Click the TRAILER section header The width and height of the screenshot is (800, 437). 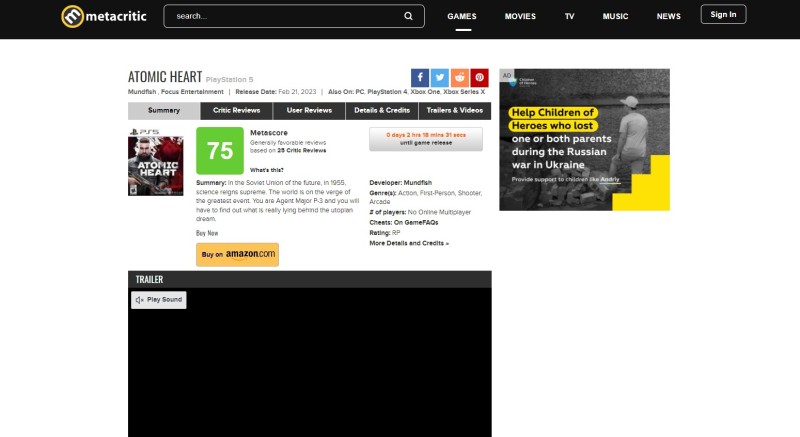pos(310,279)
